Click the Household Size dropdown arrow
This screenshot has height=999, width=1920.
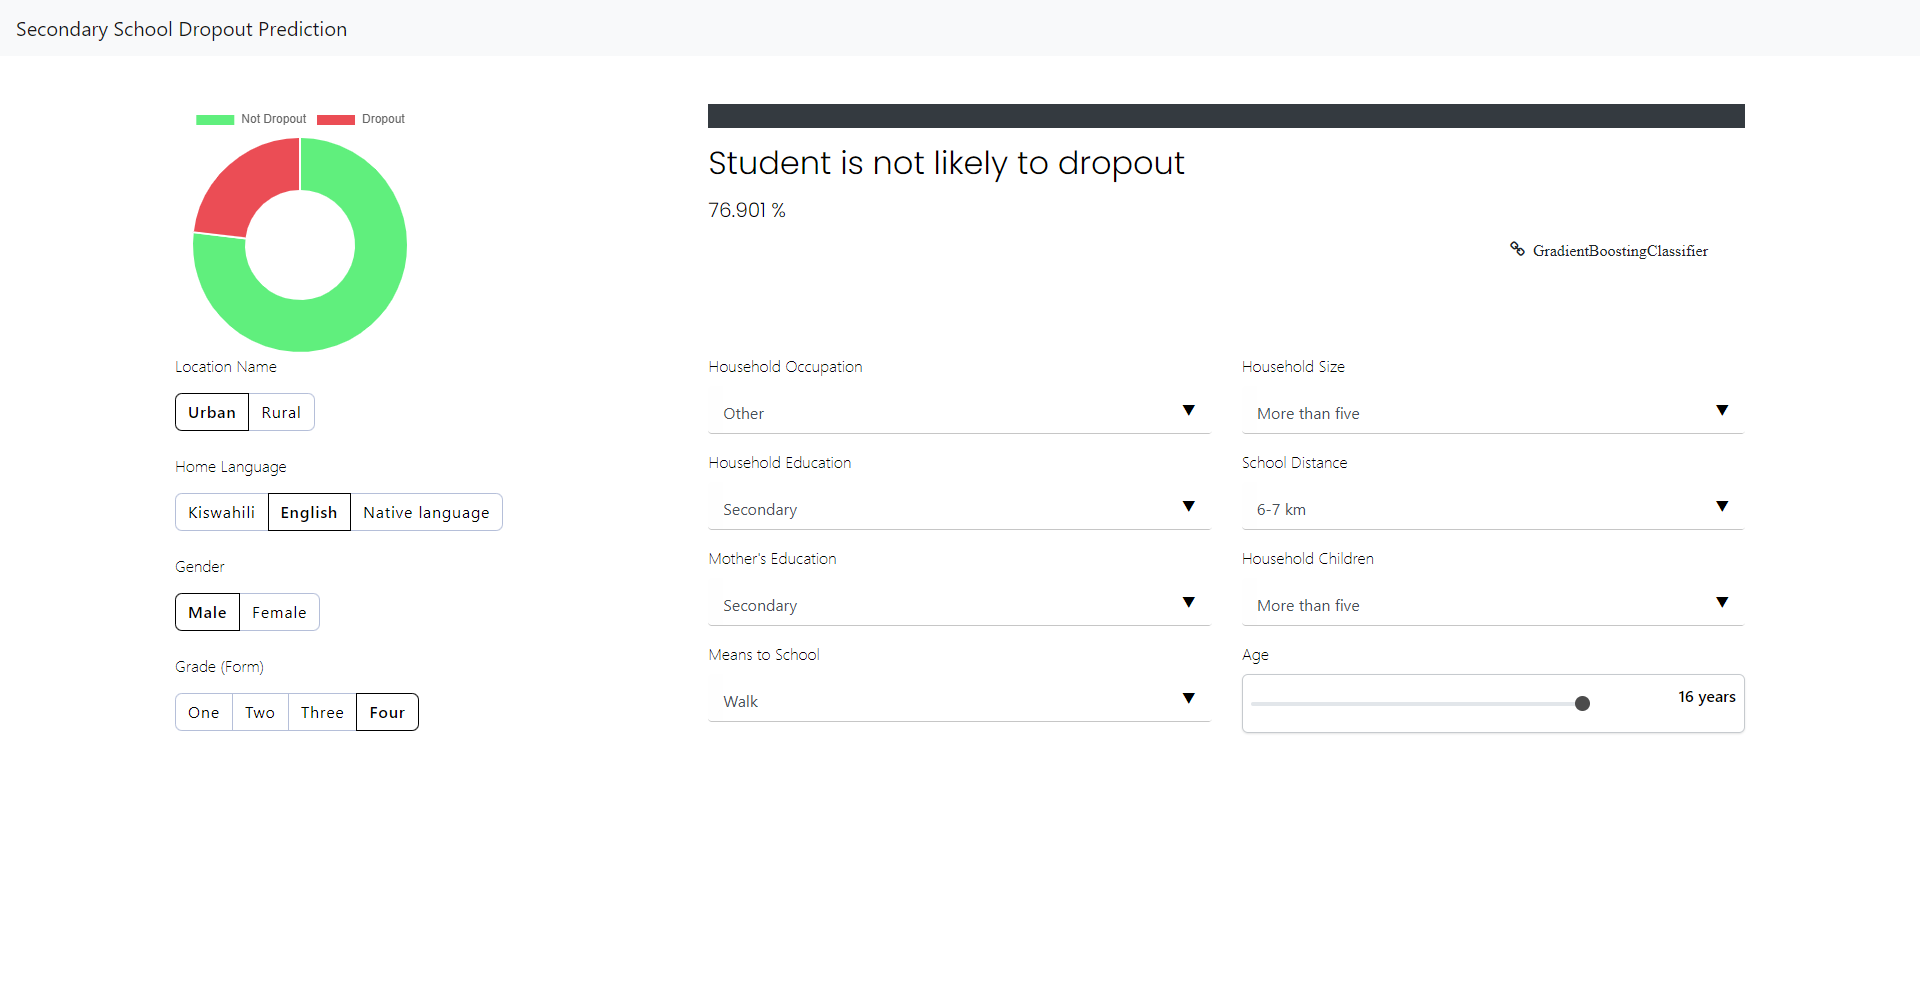click(1721, 411)
